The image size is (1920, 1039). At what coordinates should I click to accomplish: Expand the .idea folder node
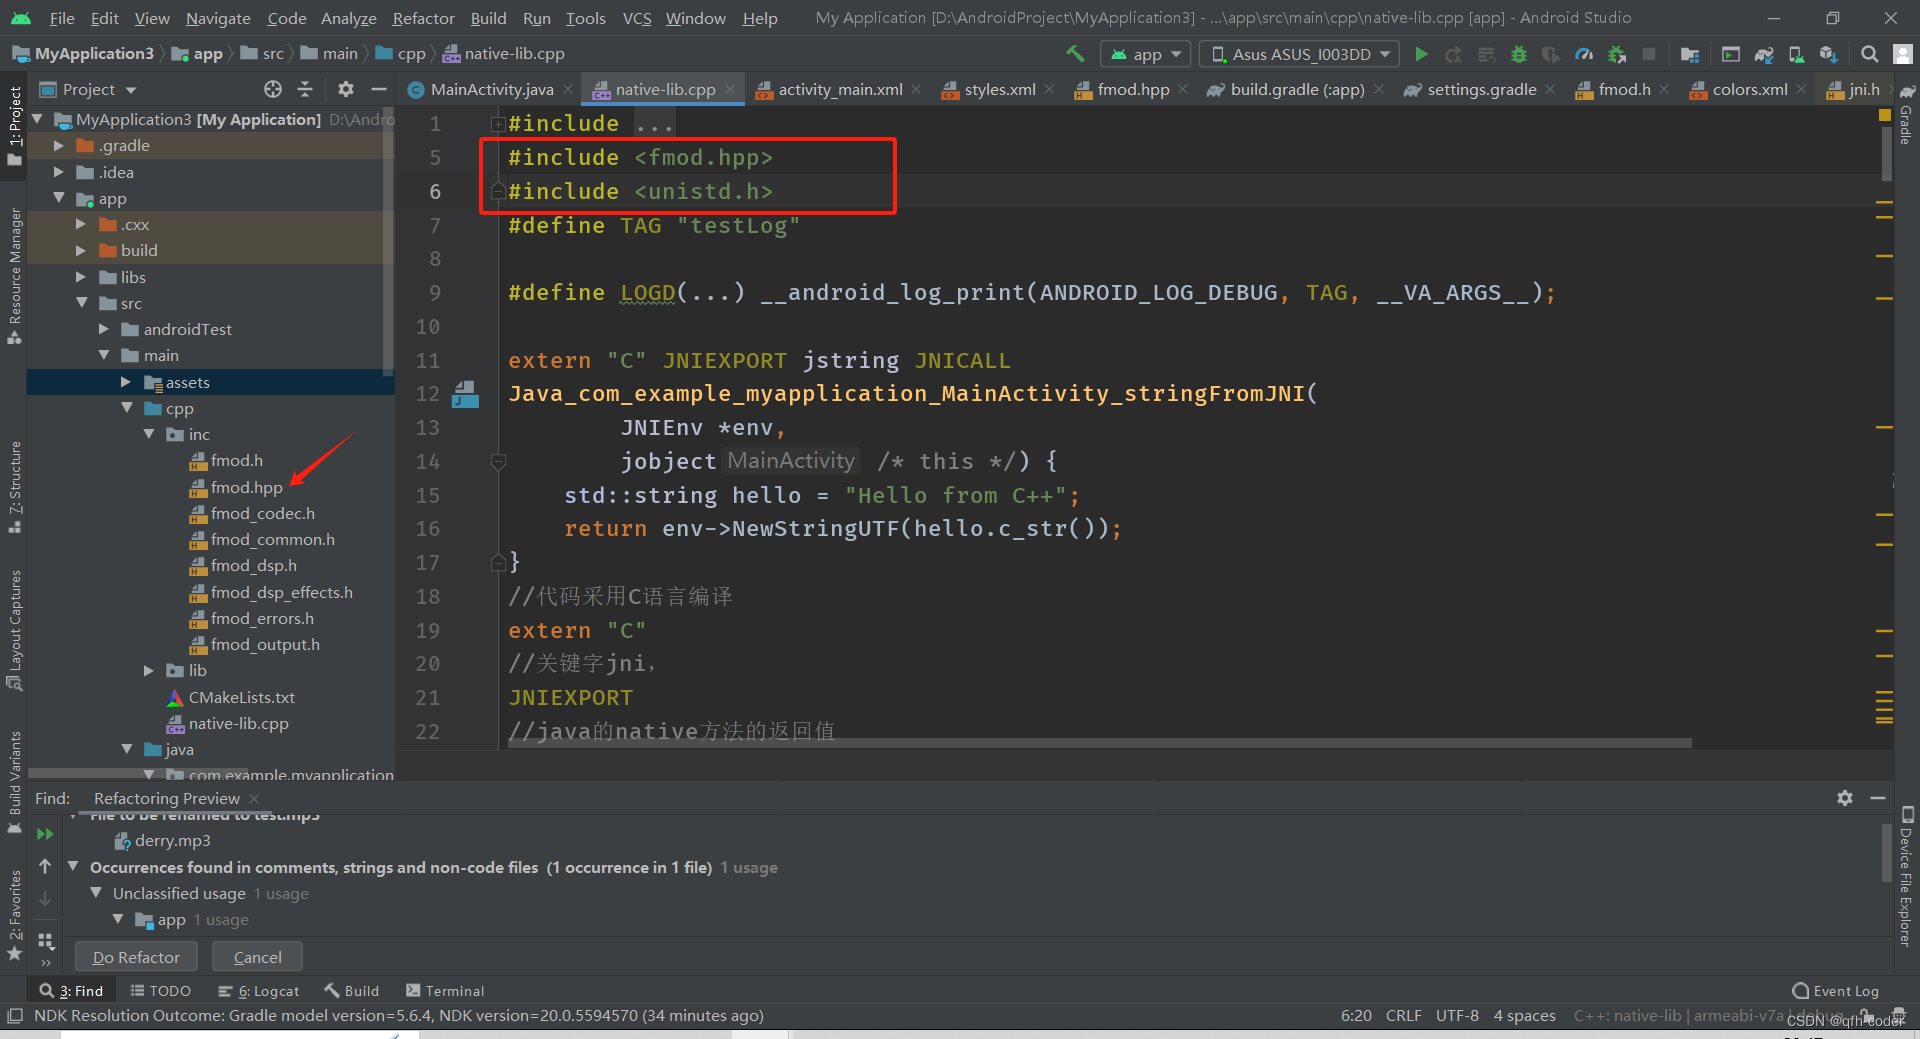59,172
